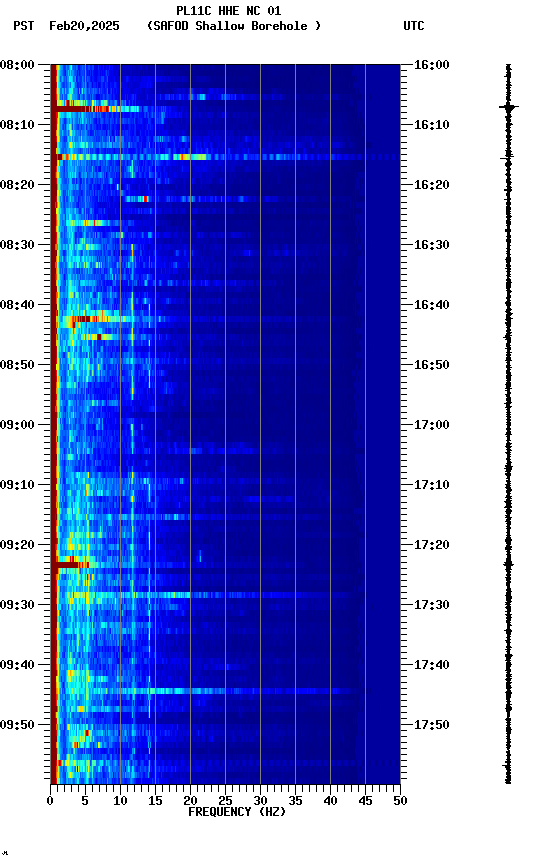Click the 17:50 UTC time label
The width and height of the screenshot is (552, 864).
coord(432,725)
